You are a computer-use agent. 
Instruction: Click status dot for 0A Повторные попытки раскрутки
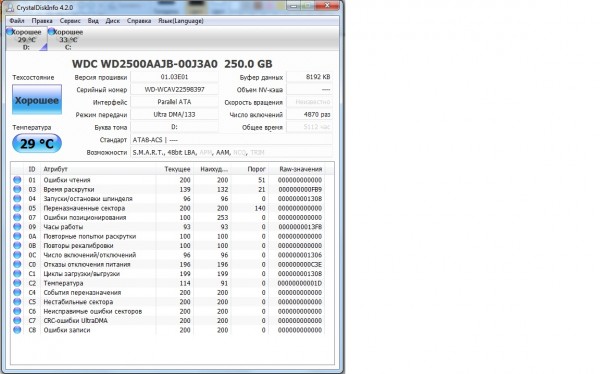[17, 236]
